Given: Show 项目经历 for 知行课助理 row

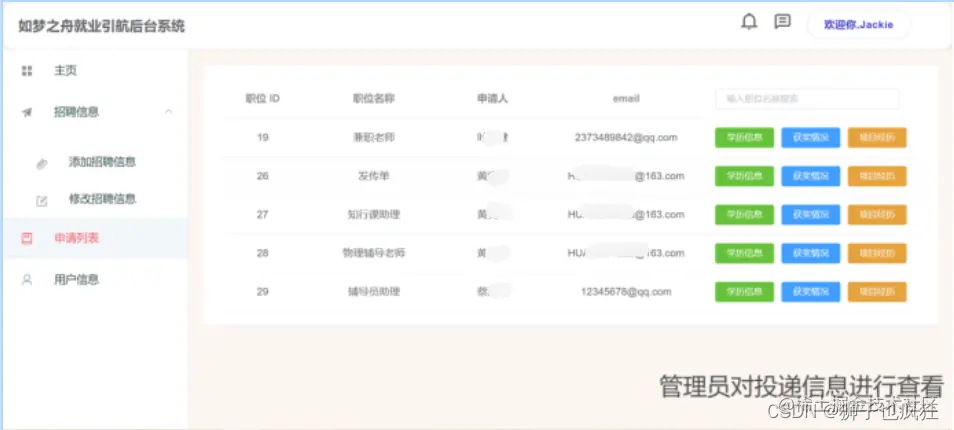Looking at the screenshot, I should [x=877, y=215].
